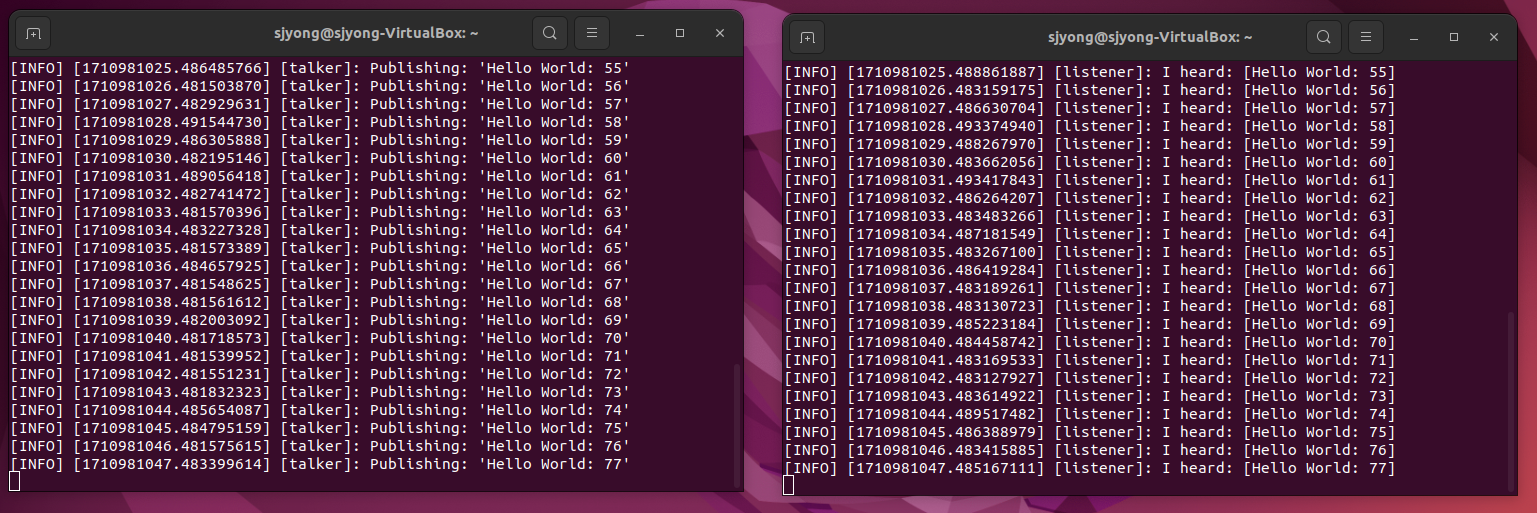The image size is (1537, 513).
Task: Click talker line 'Hello World: 77'
Action: [319, 464]
